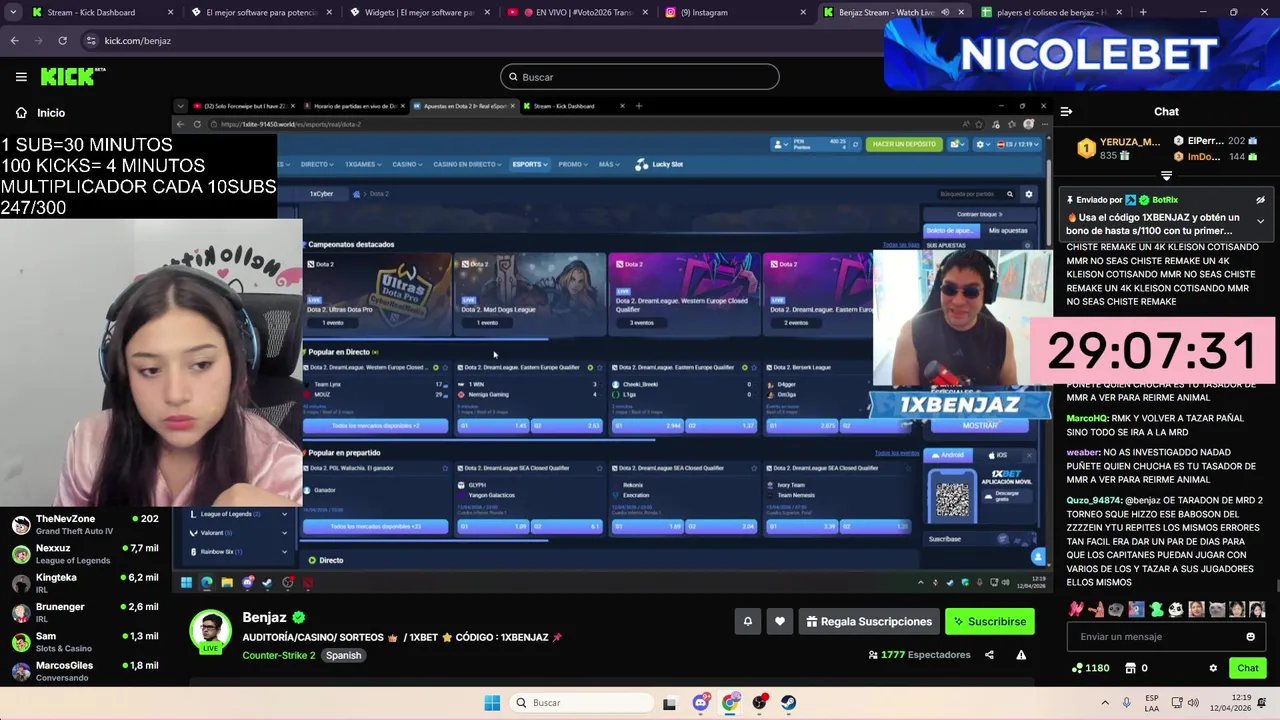Hide the pinned BotRix message
The height and width of the screenshot is (720, 1280).
1260,200
